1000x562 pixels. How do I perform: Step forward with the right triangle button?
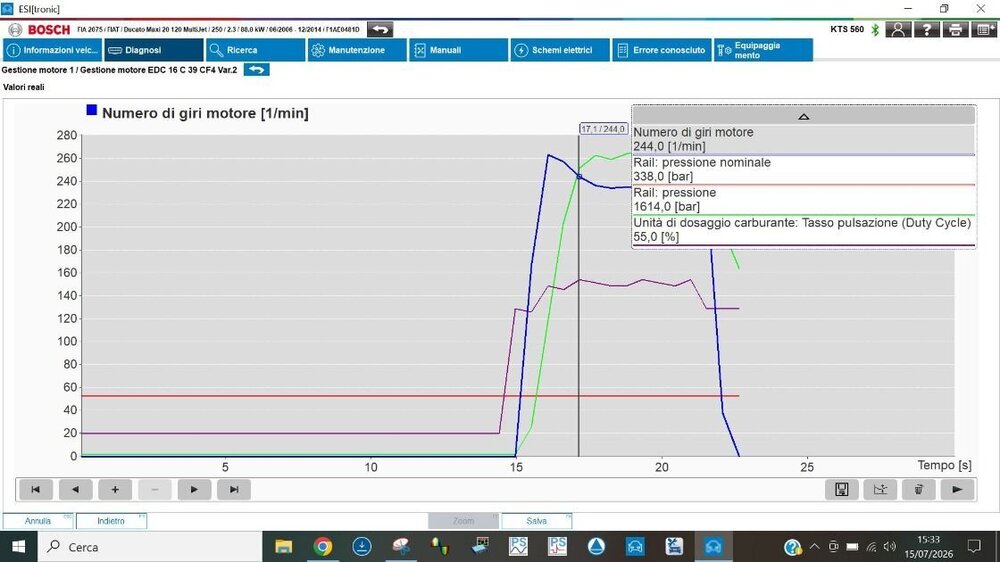click(194, 489)
